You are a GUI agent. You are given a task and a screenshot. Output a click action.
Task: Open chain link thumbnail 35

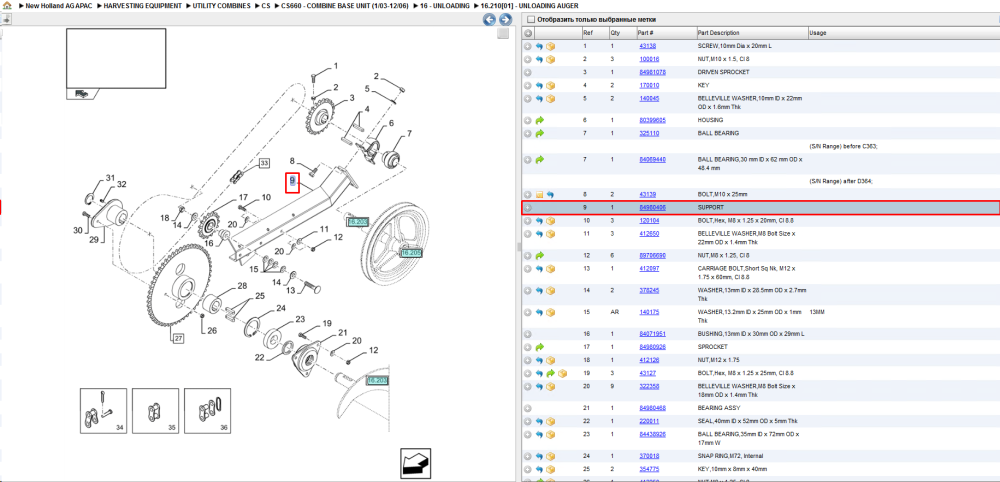[x=156, y=411]
